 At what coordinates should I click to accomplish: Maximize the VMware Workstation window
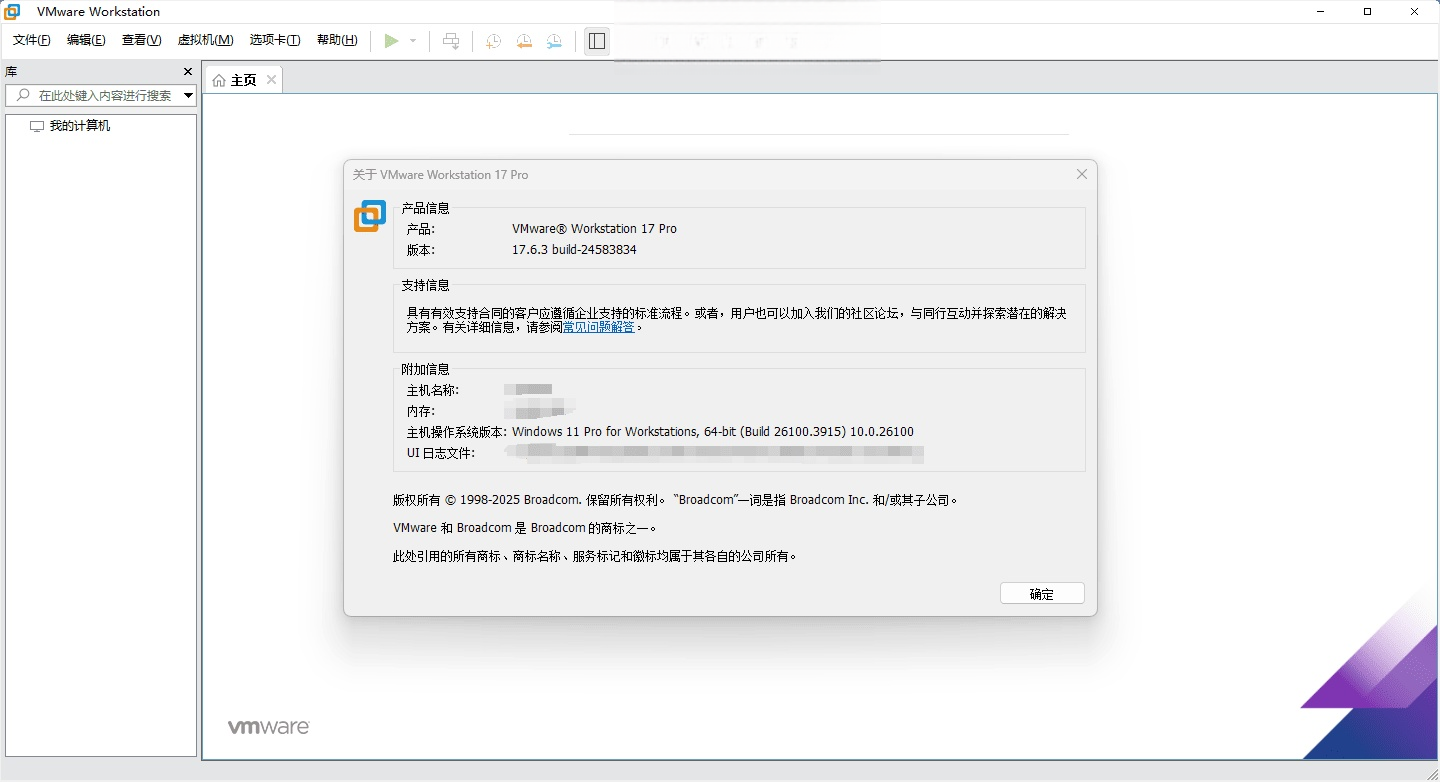1367,12
